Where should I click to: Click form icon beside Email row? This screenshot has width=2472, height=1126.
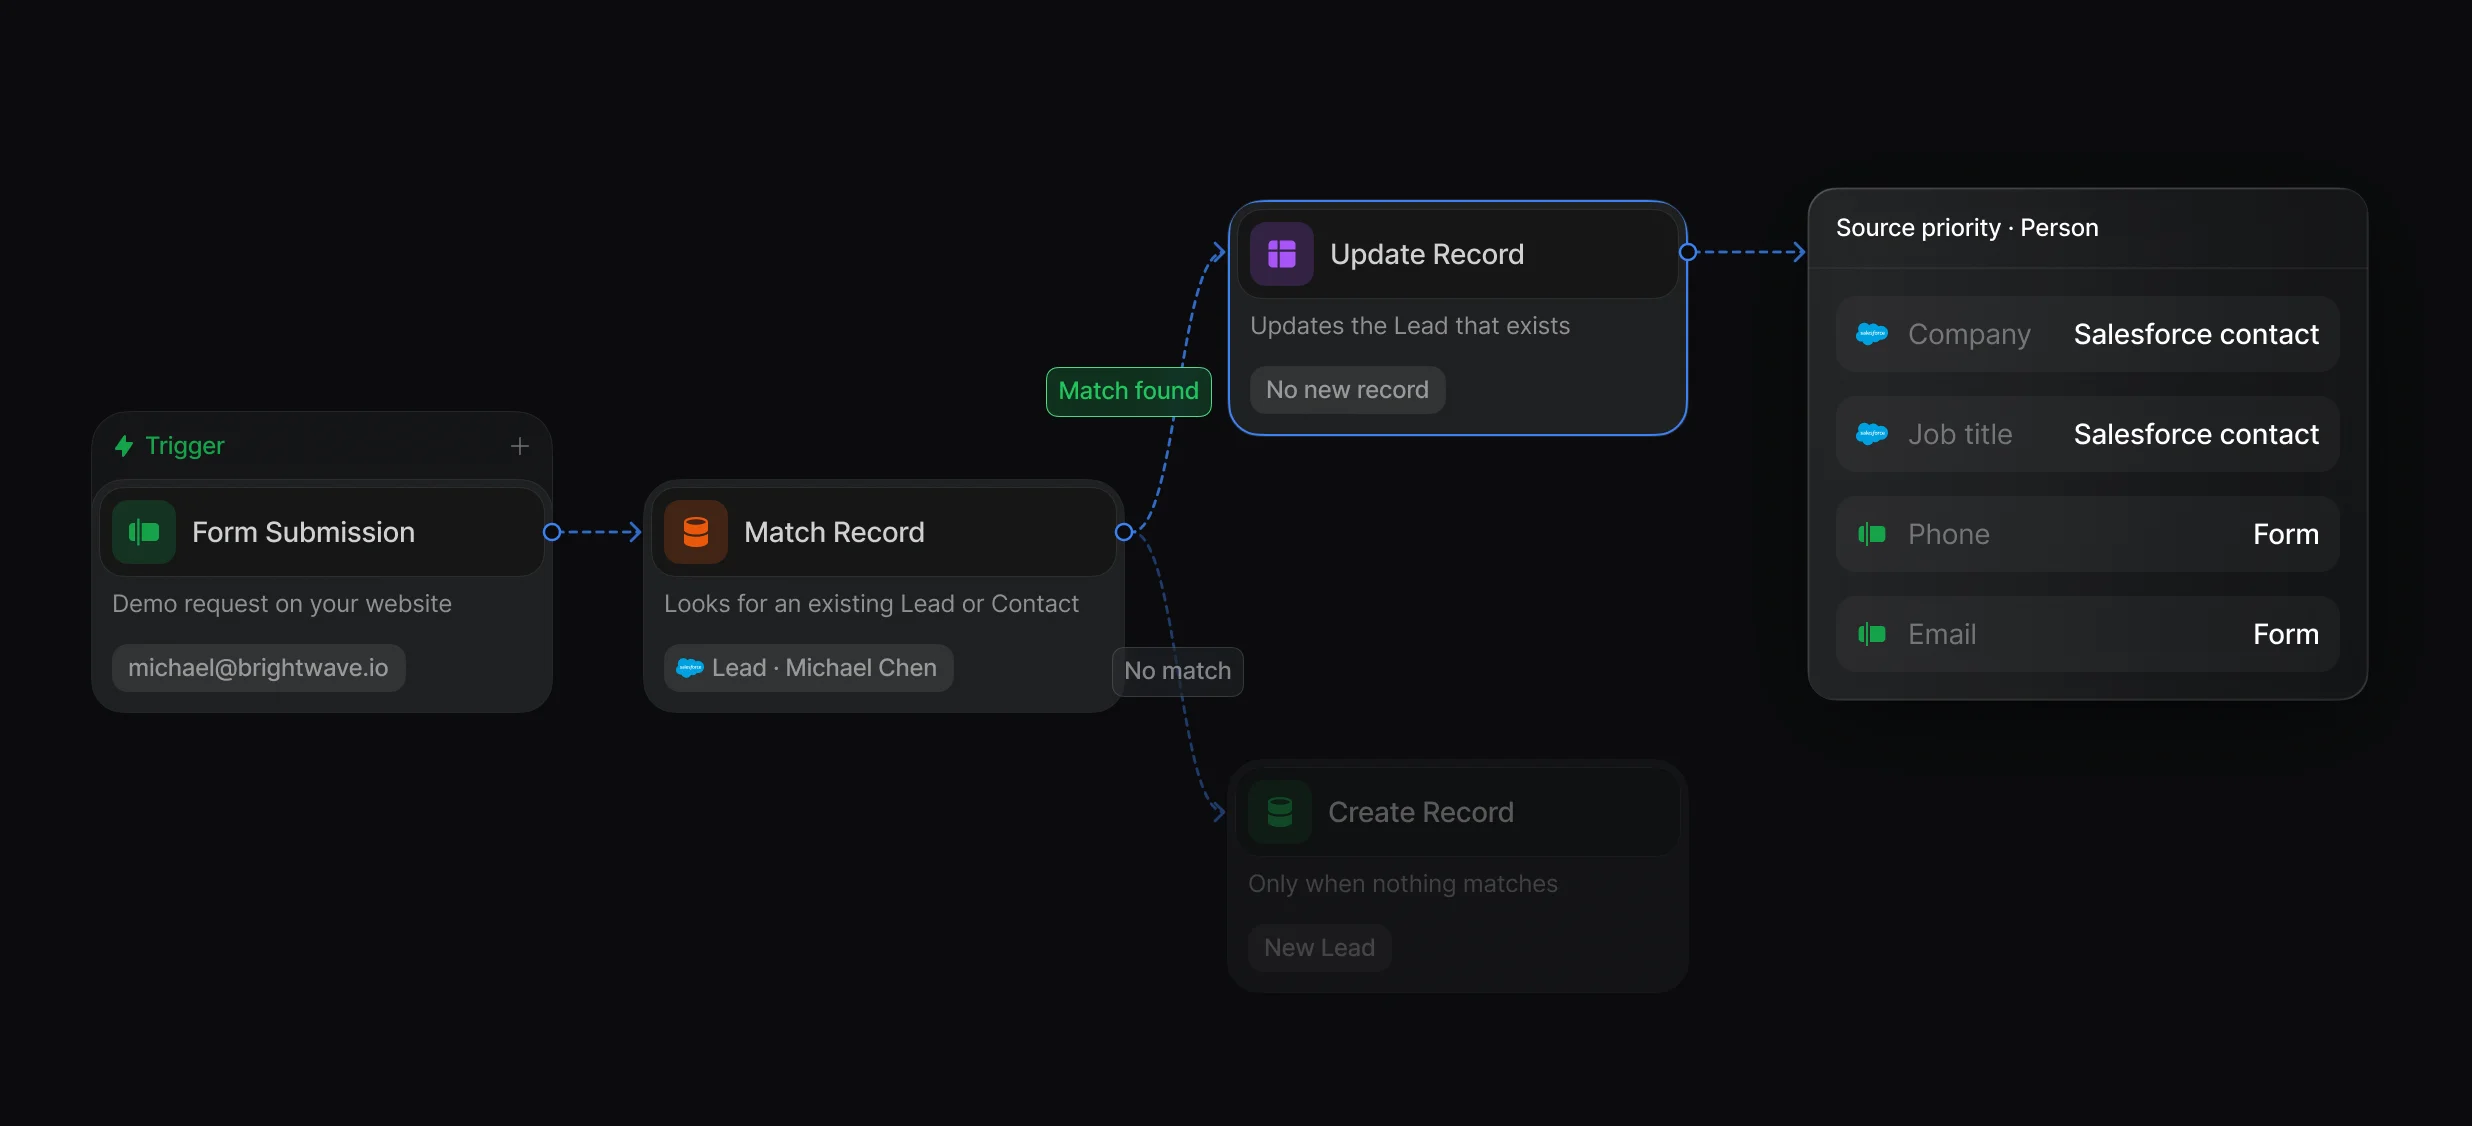(x=1872, y=634)
